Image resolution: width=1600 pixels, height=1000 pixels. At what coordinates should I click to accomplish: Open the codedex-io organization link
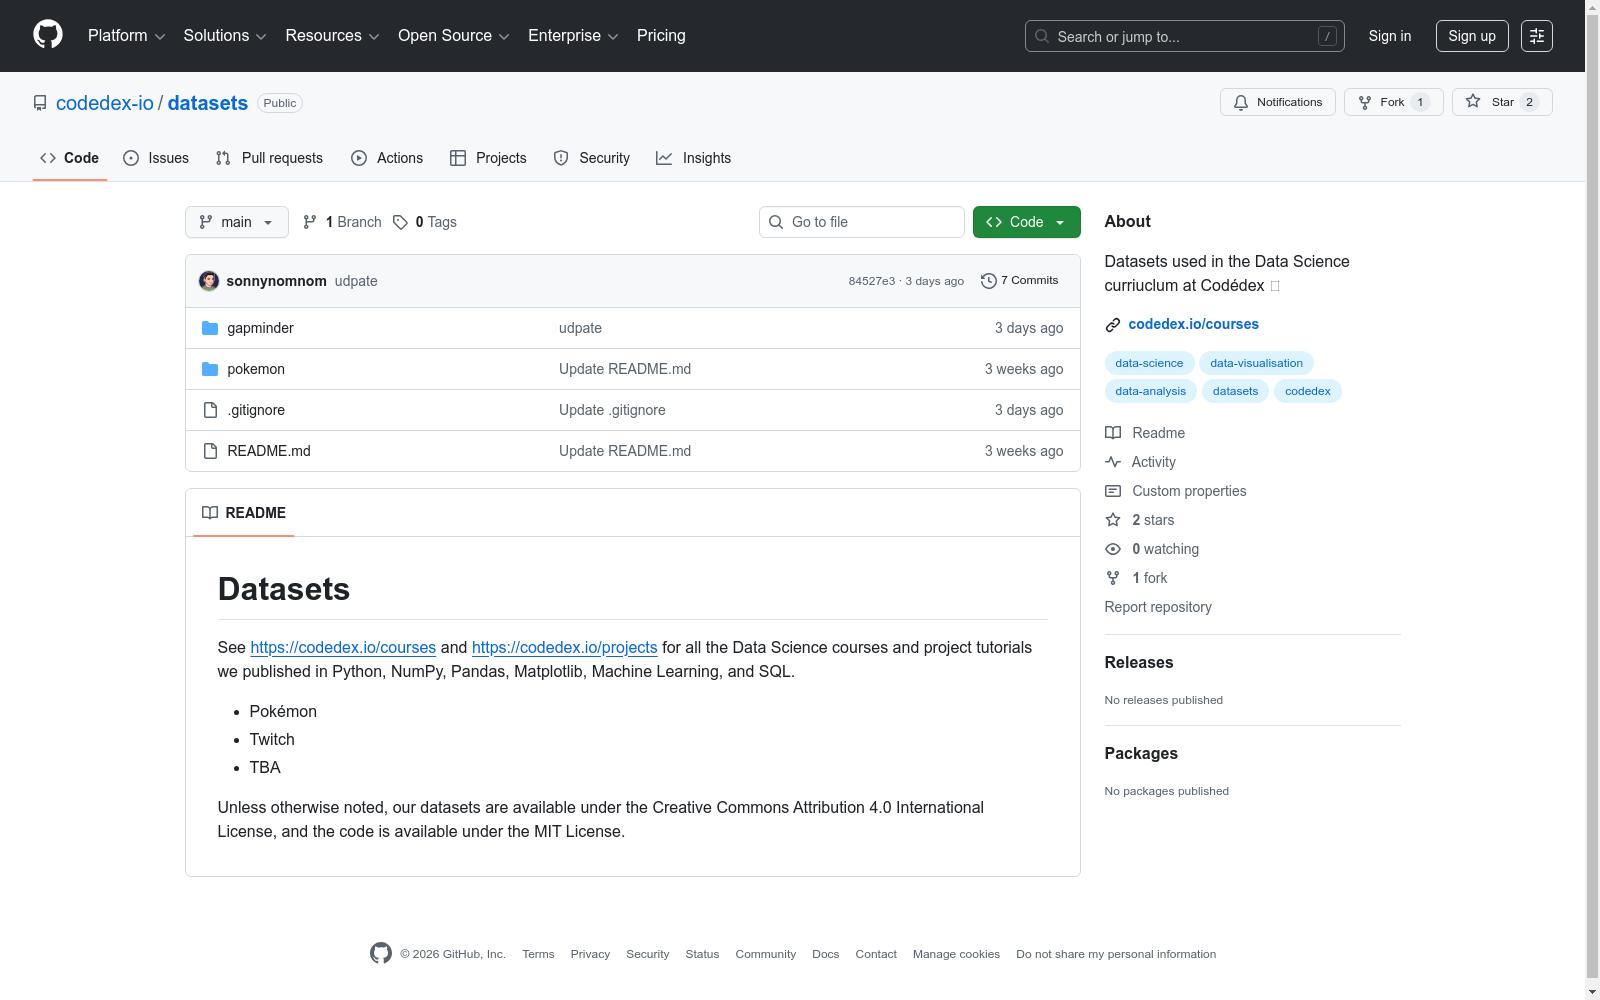coord(105,103)
